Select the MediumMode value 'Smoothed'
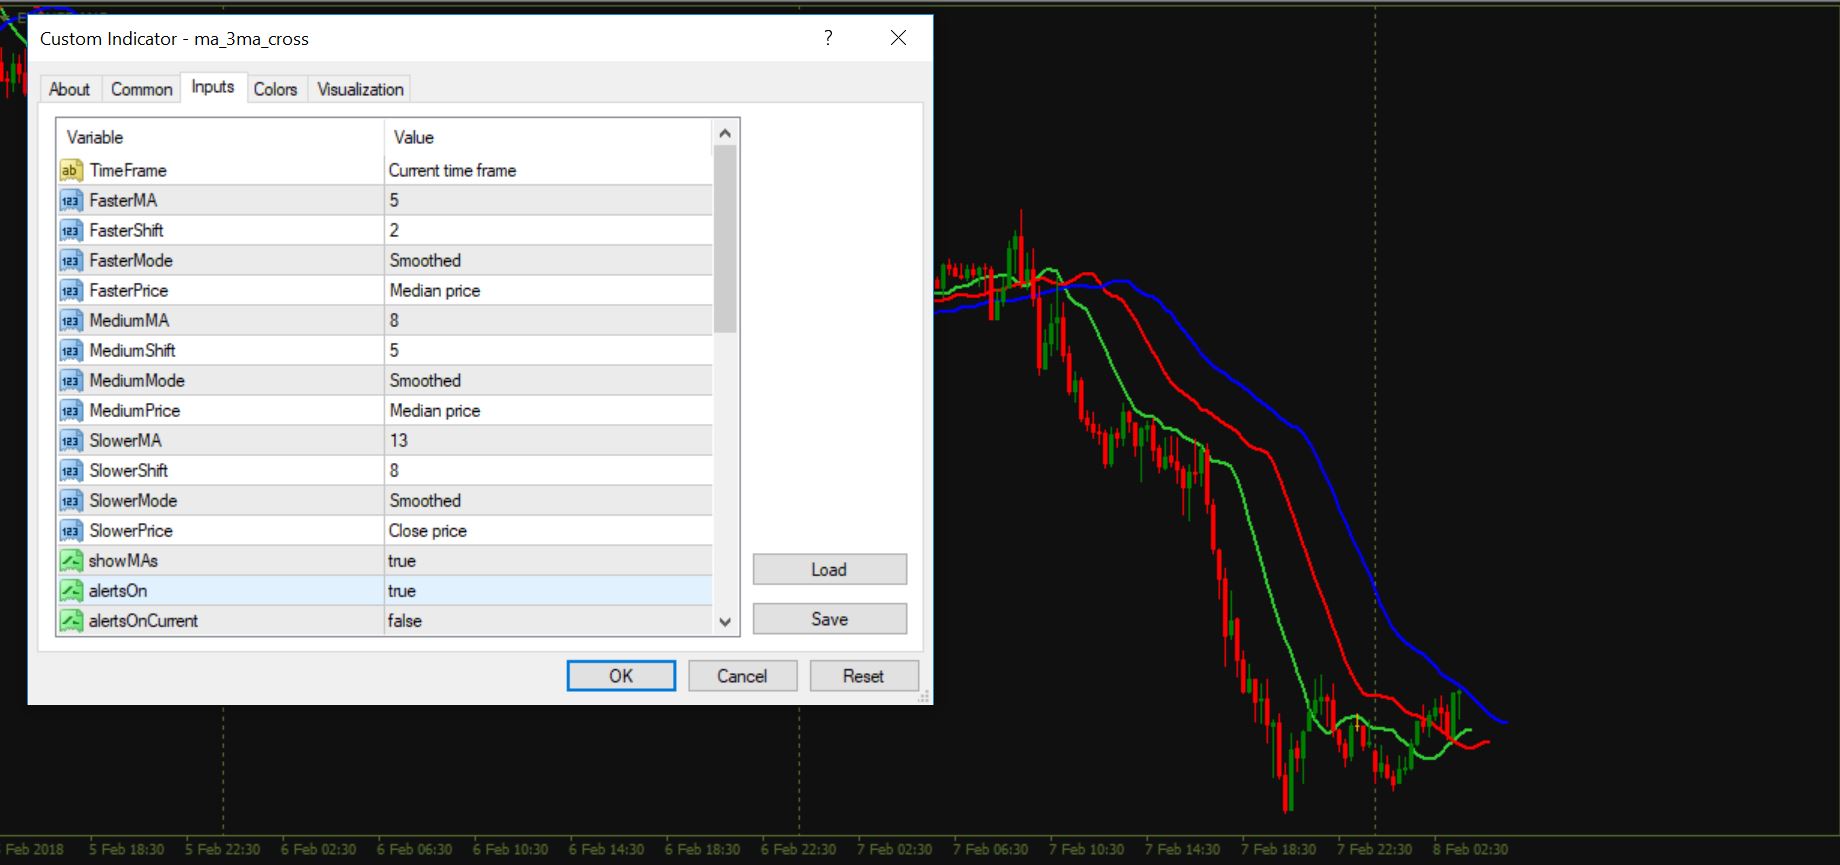The image size is (1840, 865). click(x=425, y=380)
